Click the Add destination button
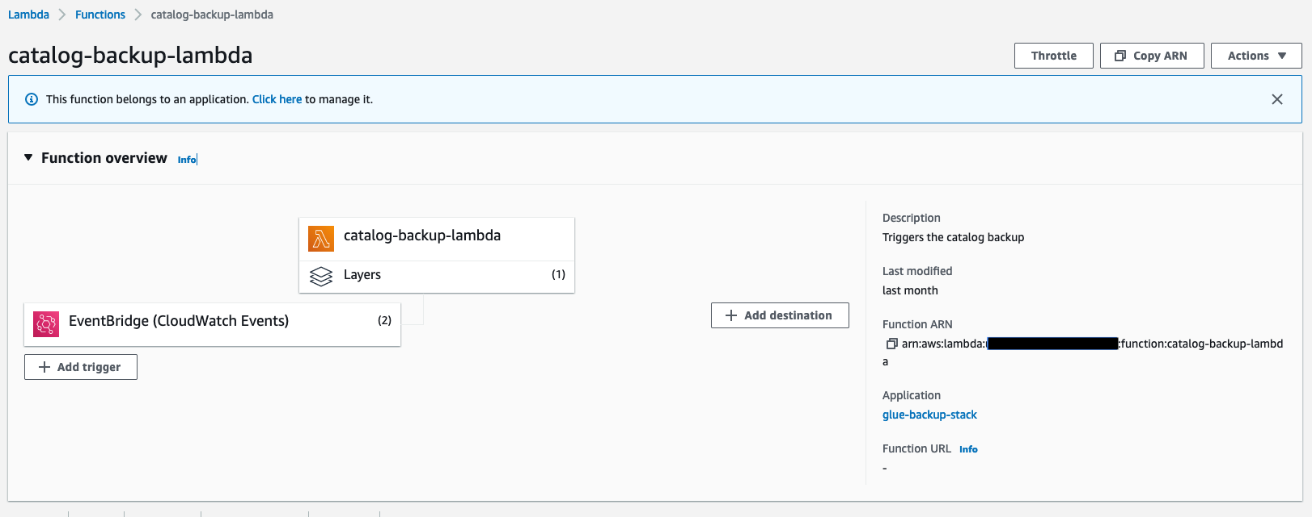 pos(780,315)
